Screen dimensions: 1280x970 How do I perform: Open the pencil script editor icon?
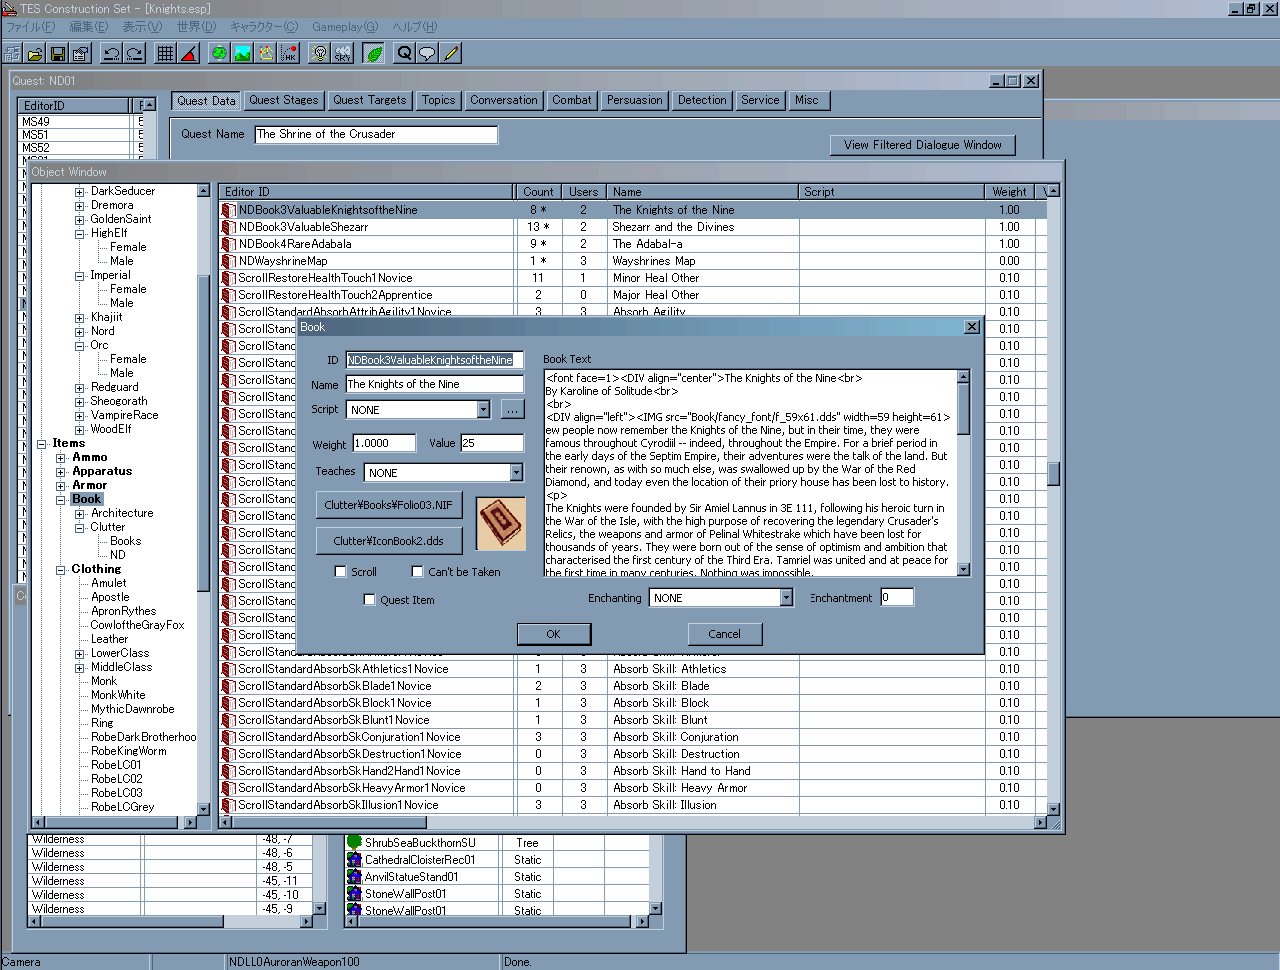point(451,53)
